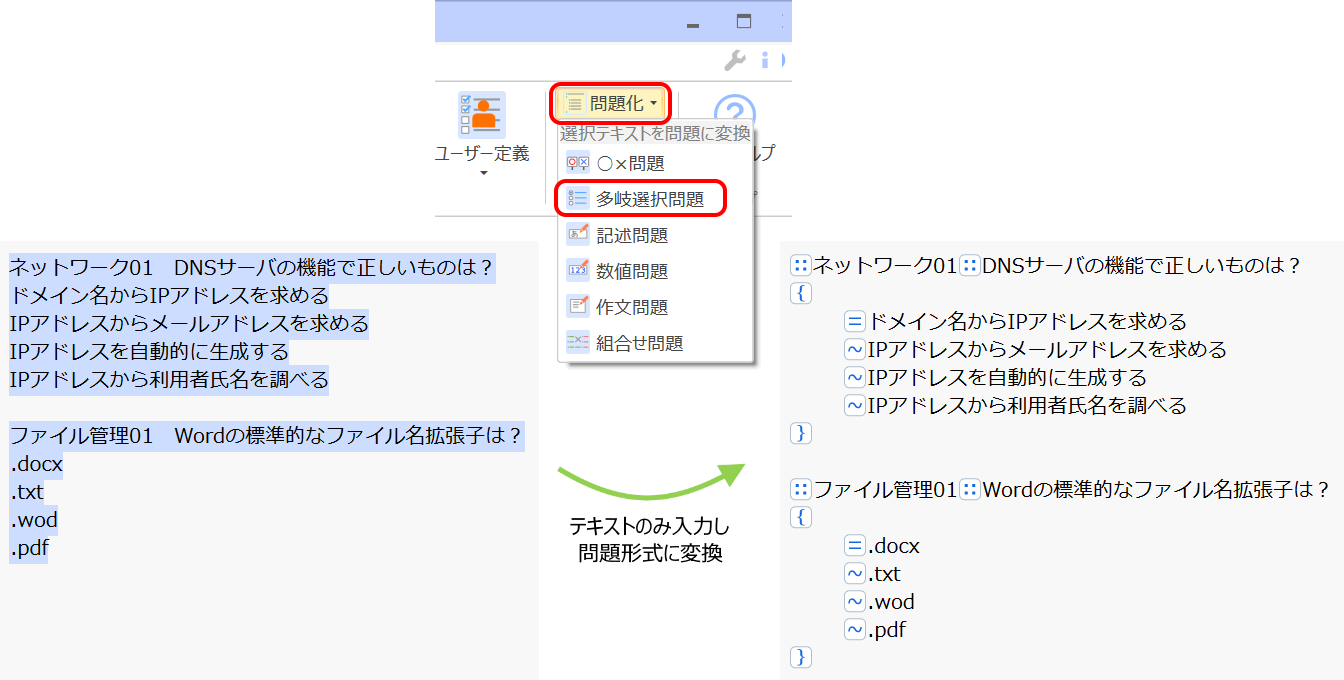Click selected line ドメイン名からIPアドレスを求める on left
This screenshot has height=680, width=1344.
(x=168, y=296)
